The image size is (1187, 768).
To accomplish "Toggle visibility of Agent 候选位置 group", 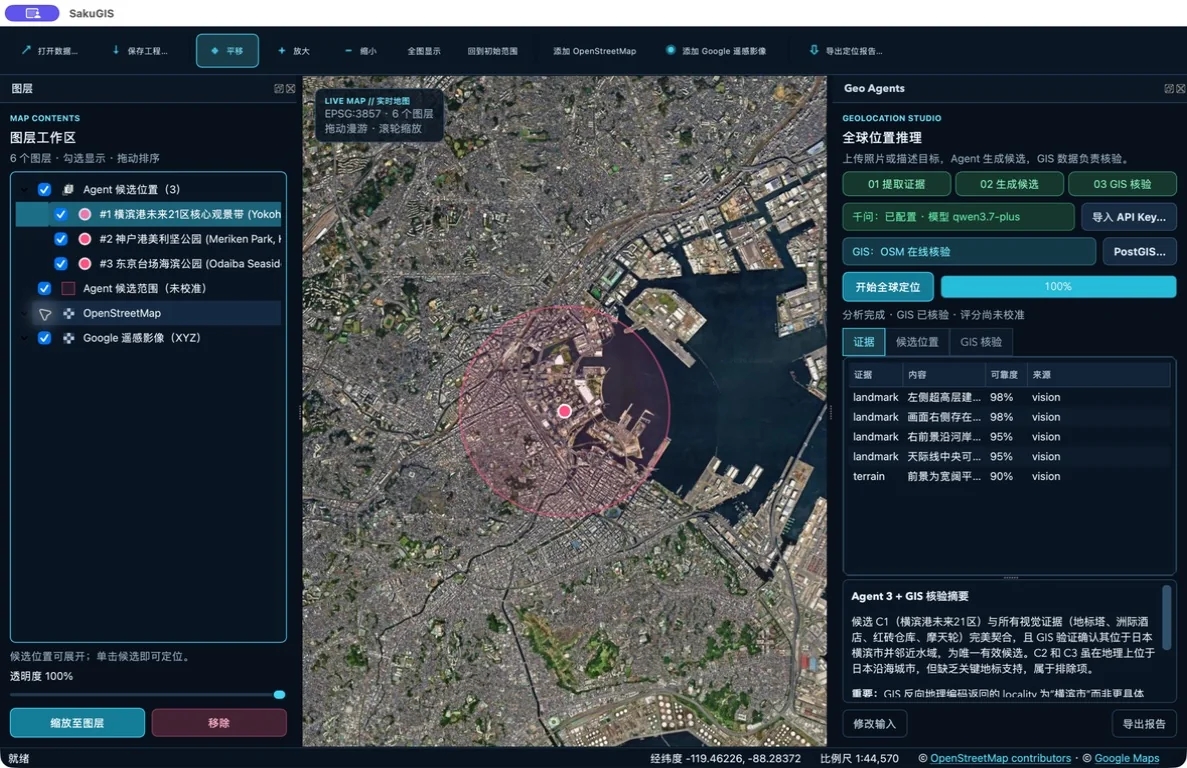I will pos(45,189).
